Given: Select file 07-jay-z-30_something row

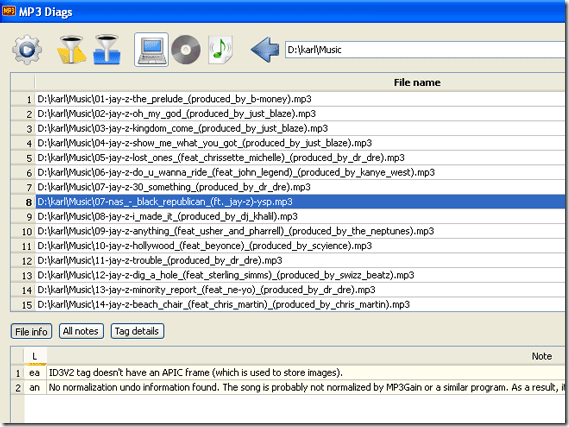Looking at the screenshot, I should (x=300, y=187).
